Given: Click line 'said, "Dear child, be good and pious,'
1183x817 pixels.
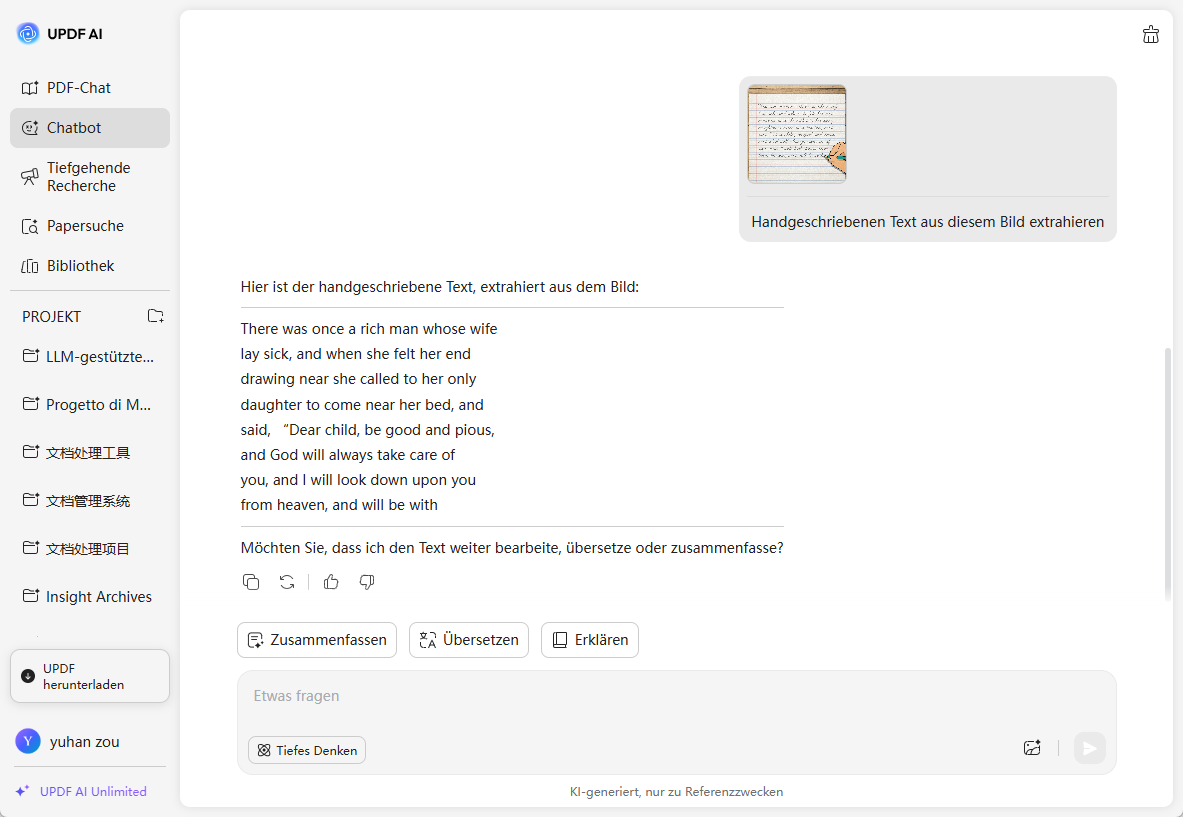Looking at the screenshot, I should point(367,429).
